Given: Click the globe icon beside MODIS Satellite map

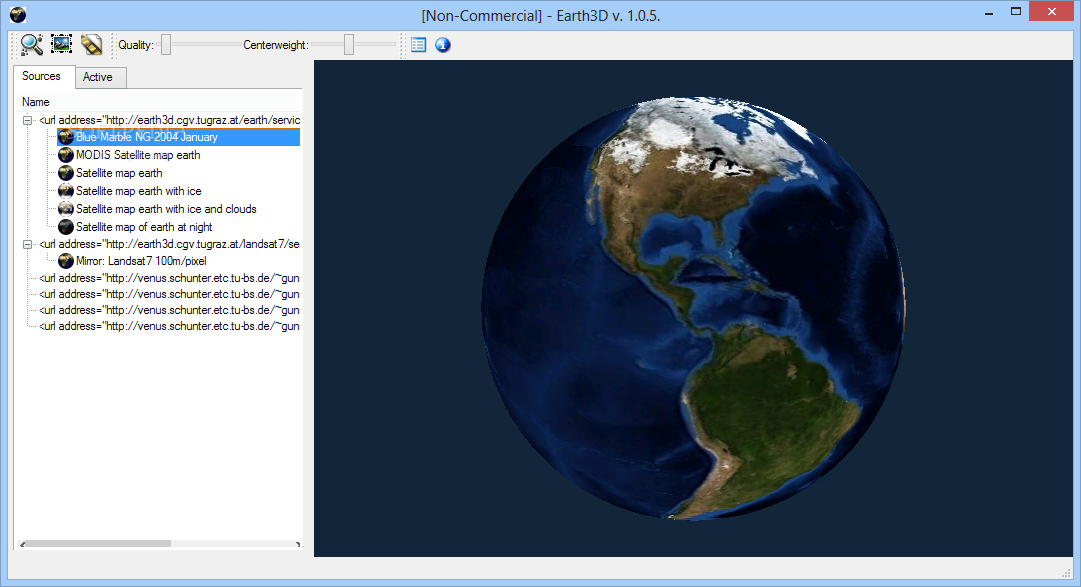Looking at the screenshot, I should point(65,155).
